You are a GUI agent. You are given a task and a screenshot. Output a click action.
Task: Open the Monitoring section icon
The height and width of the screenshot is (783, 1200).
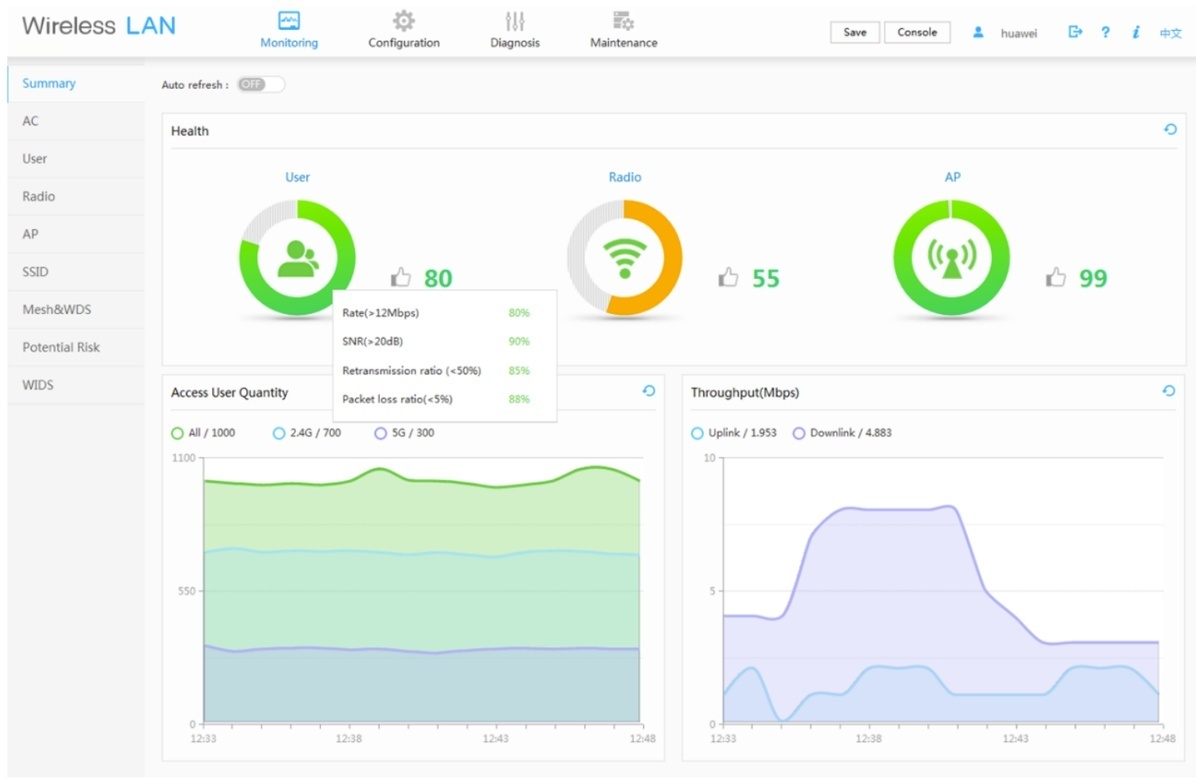[x=289, y=21]
